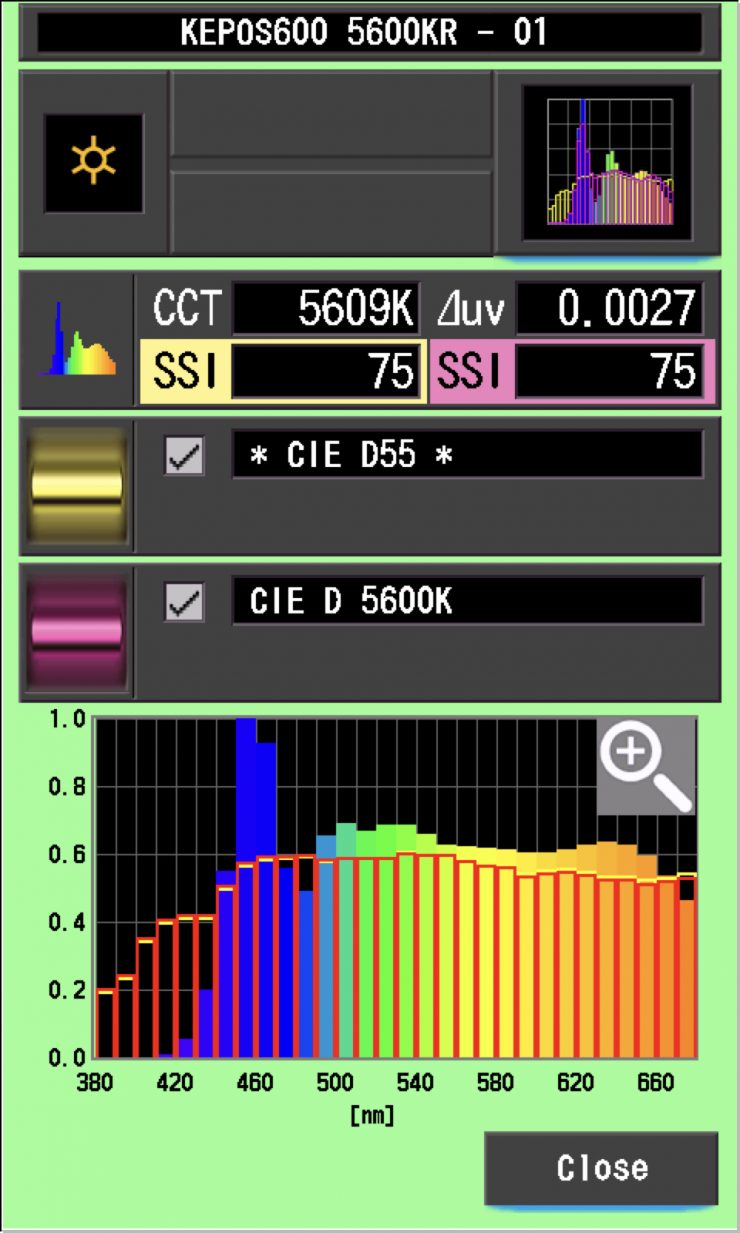Select the * CIE D55 * reference field
Screen dimensions: 740x1233
pyautogui.click(x=467, y=455)
